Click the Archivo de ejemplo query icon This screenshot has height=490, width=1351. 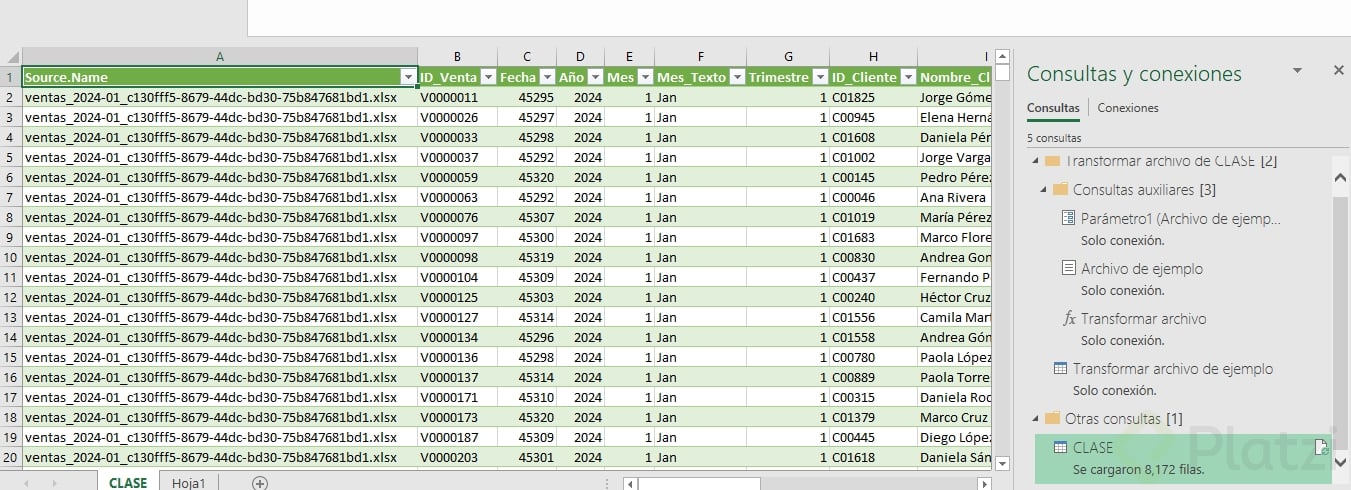pos(1067,268)
